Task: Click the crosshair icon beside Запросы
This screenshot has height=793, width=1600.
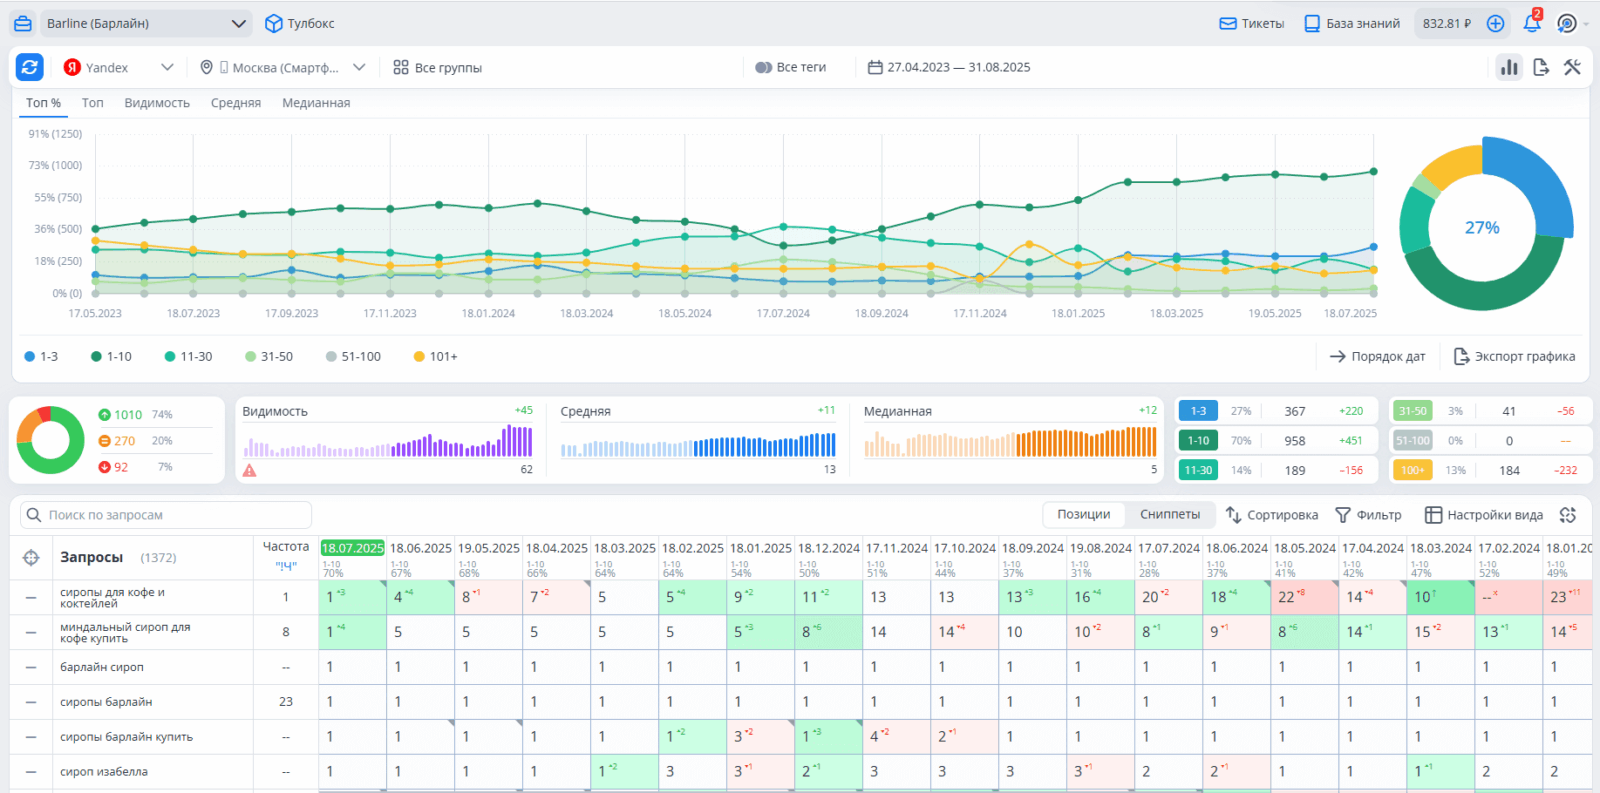Action: tap(31, 558)
